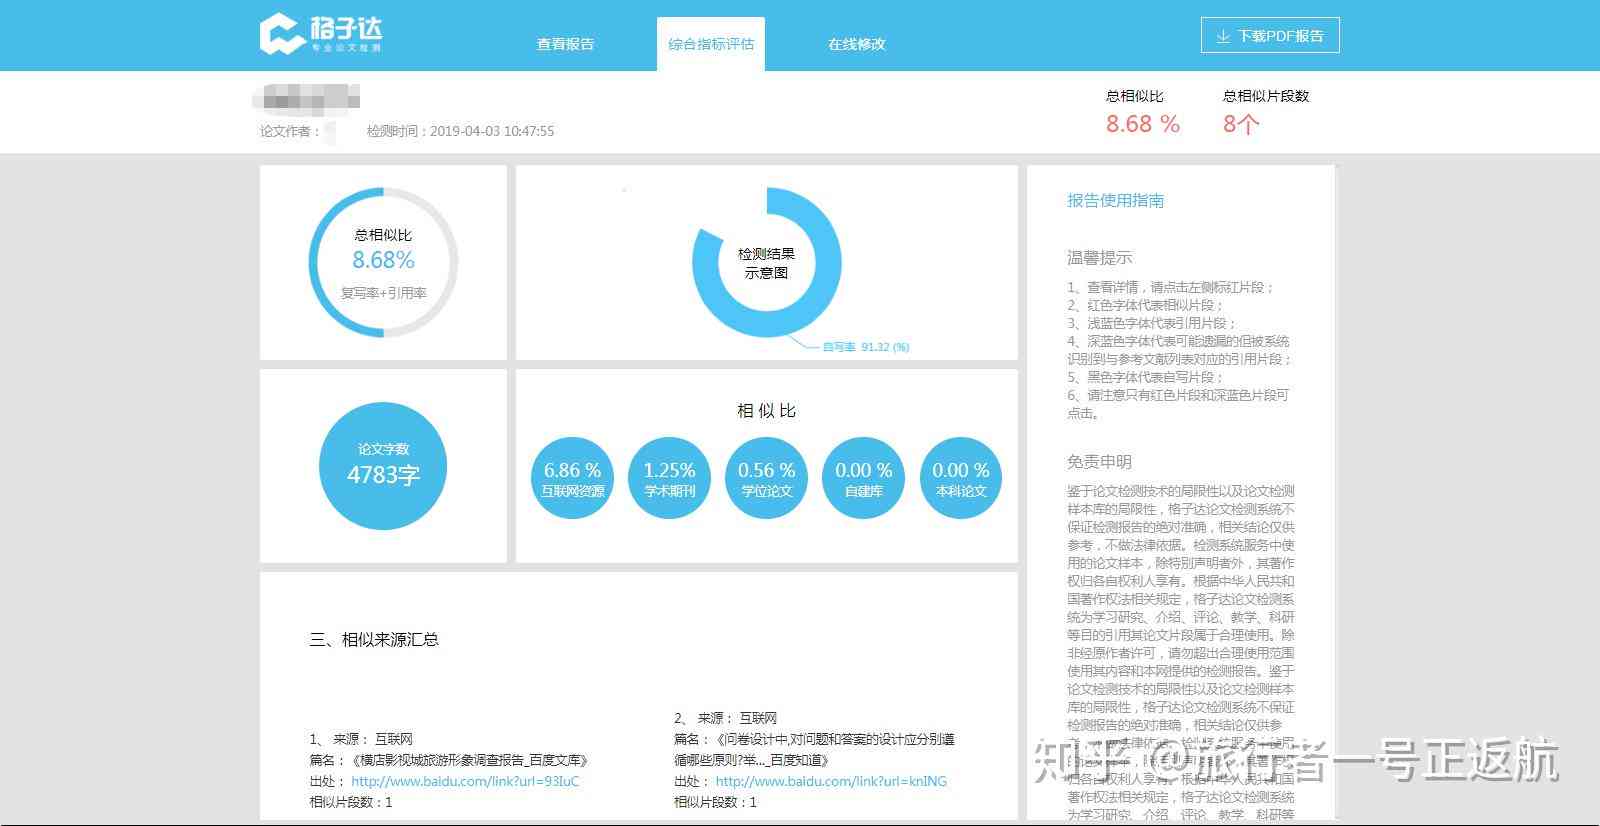The image size is (1600, 826).
Task: Click 2、来源：互联网 entry
Action: [725, 718]
